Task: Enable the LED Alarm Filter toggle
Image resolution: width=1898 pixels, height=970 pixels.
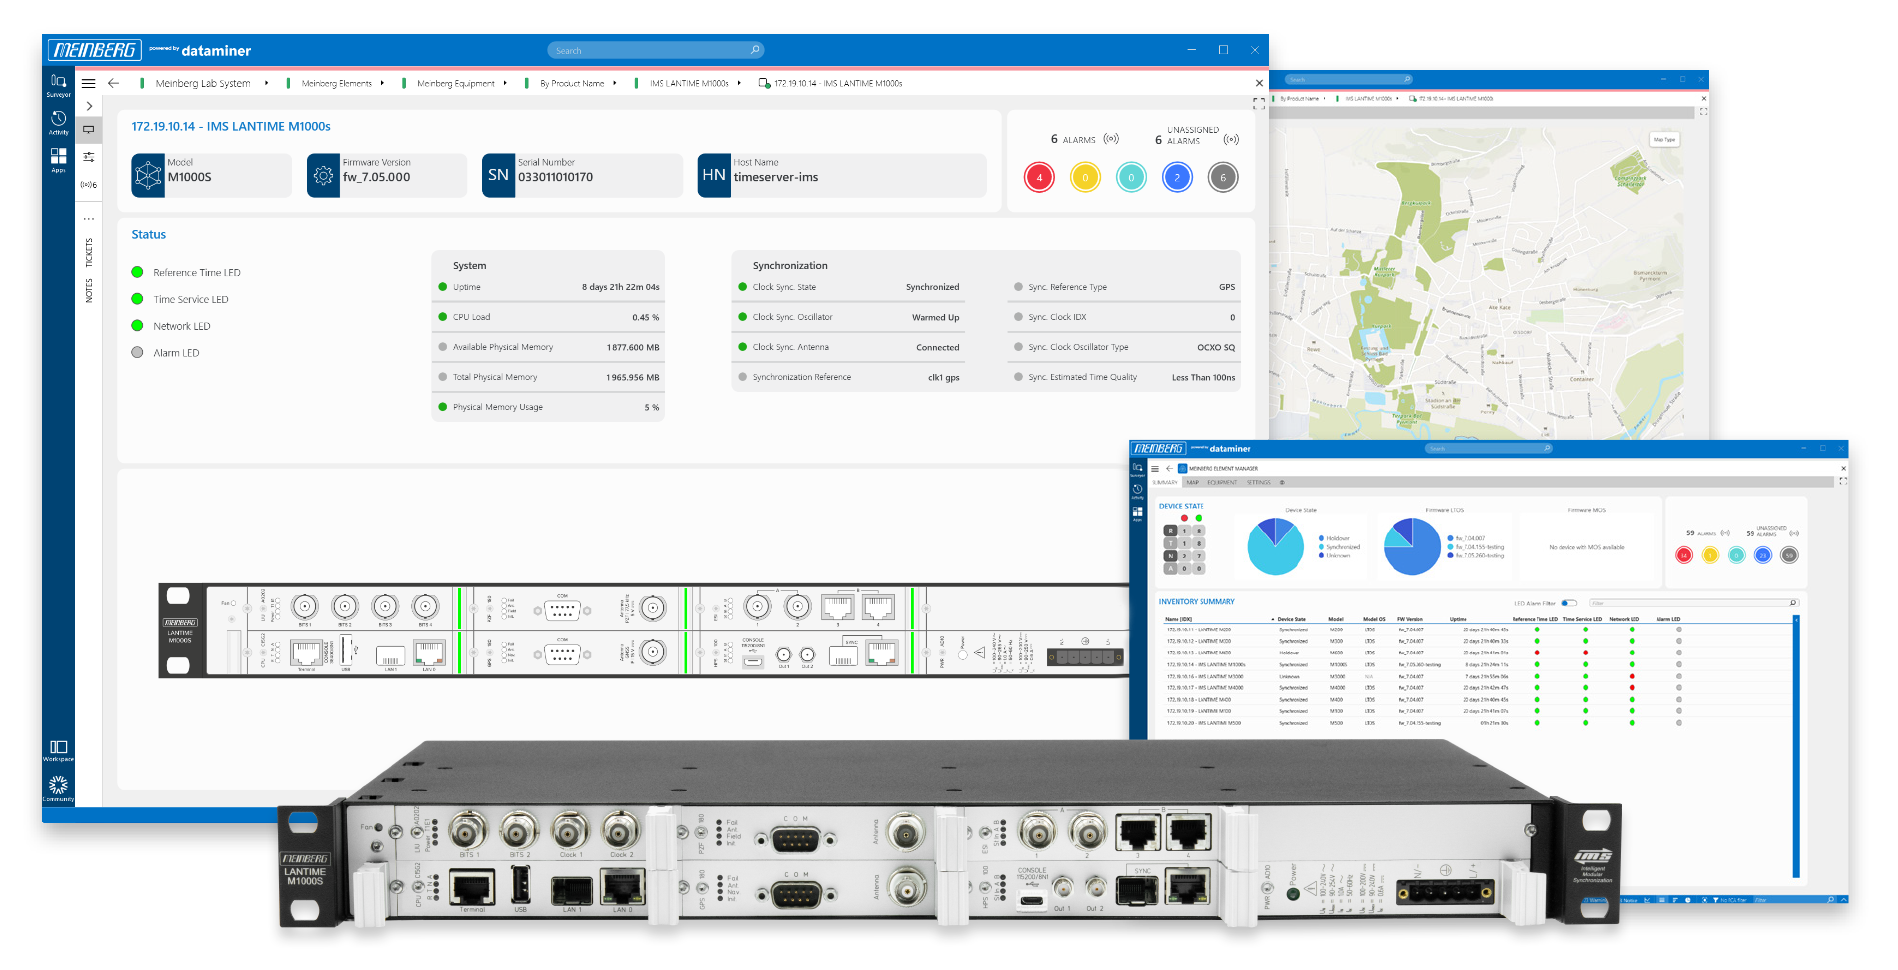Action: [1569, 602]
